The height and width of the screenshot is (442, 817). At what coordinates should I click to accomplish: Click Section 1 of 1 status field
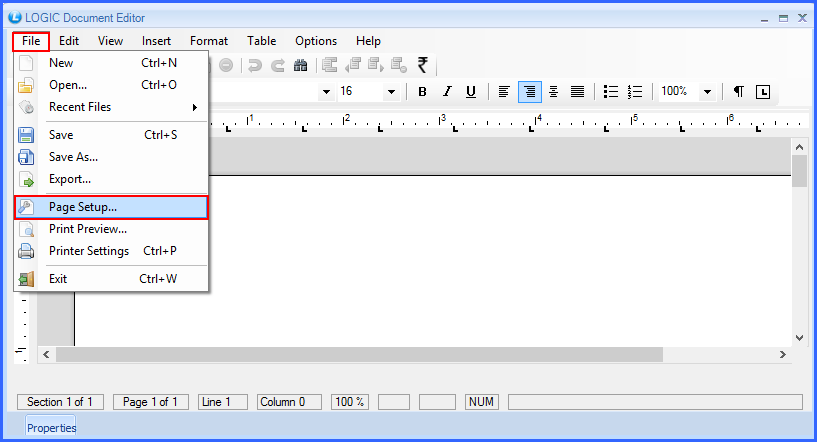tap(60, 402)
